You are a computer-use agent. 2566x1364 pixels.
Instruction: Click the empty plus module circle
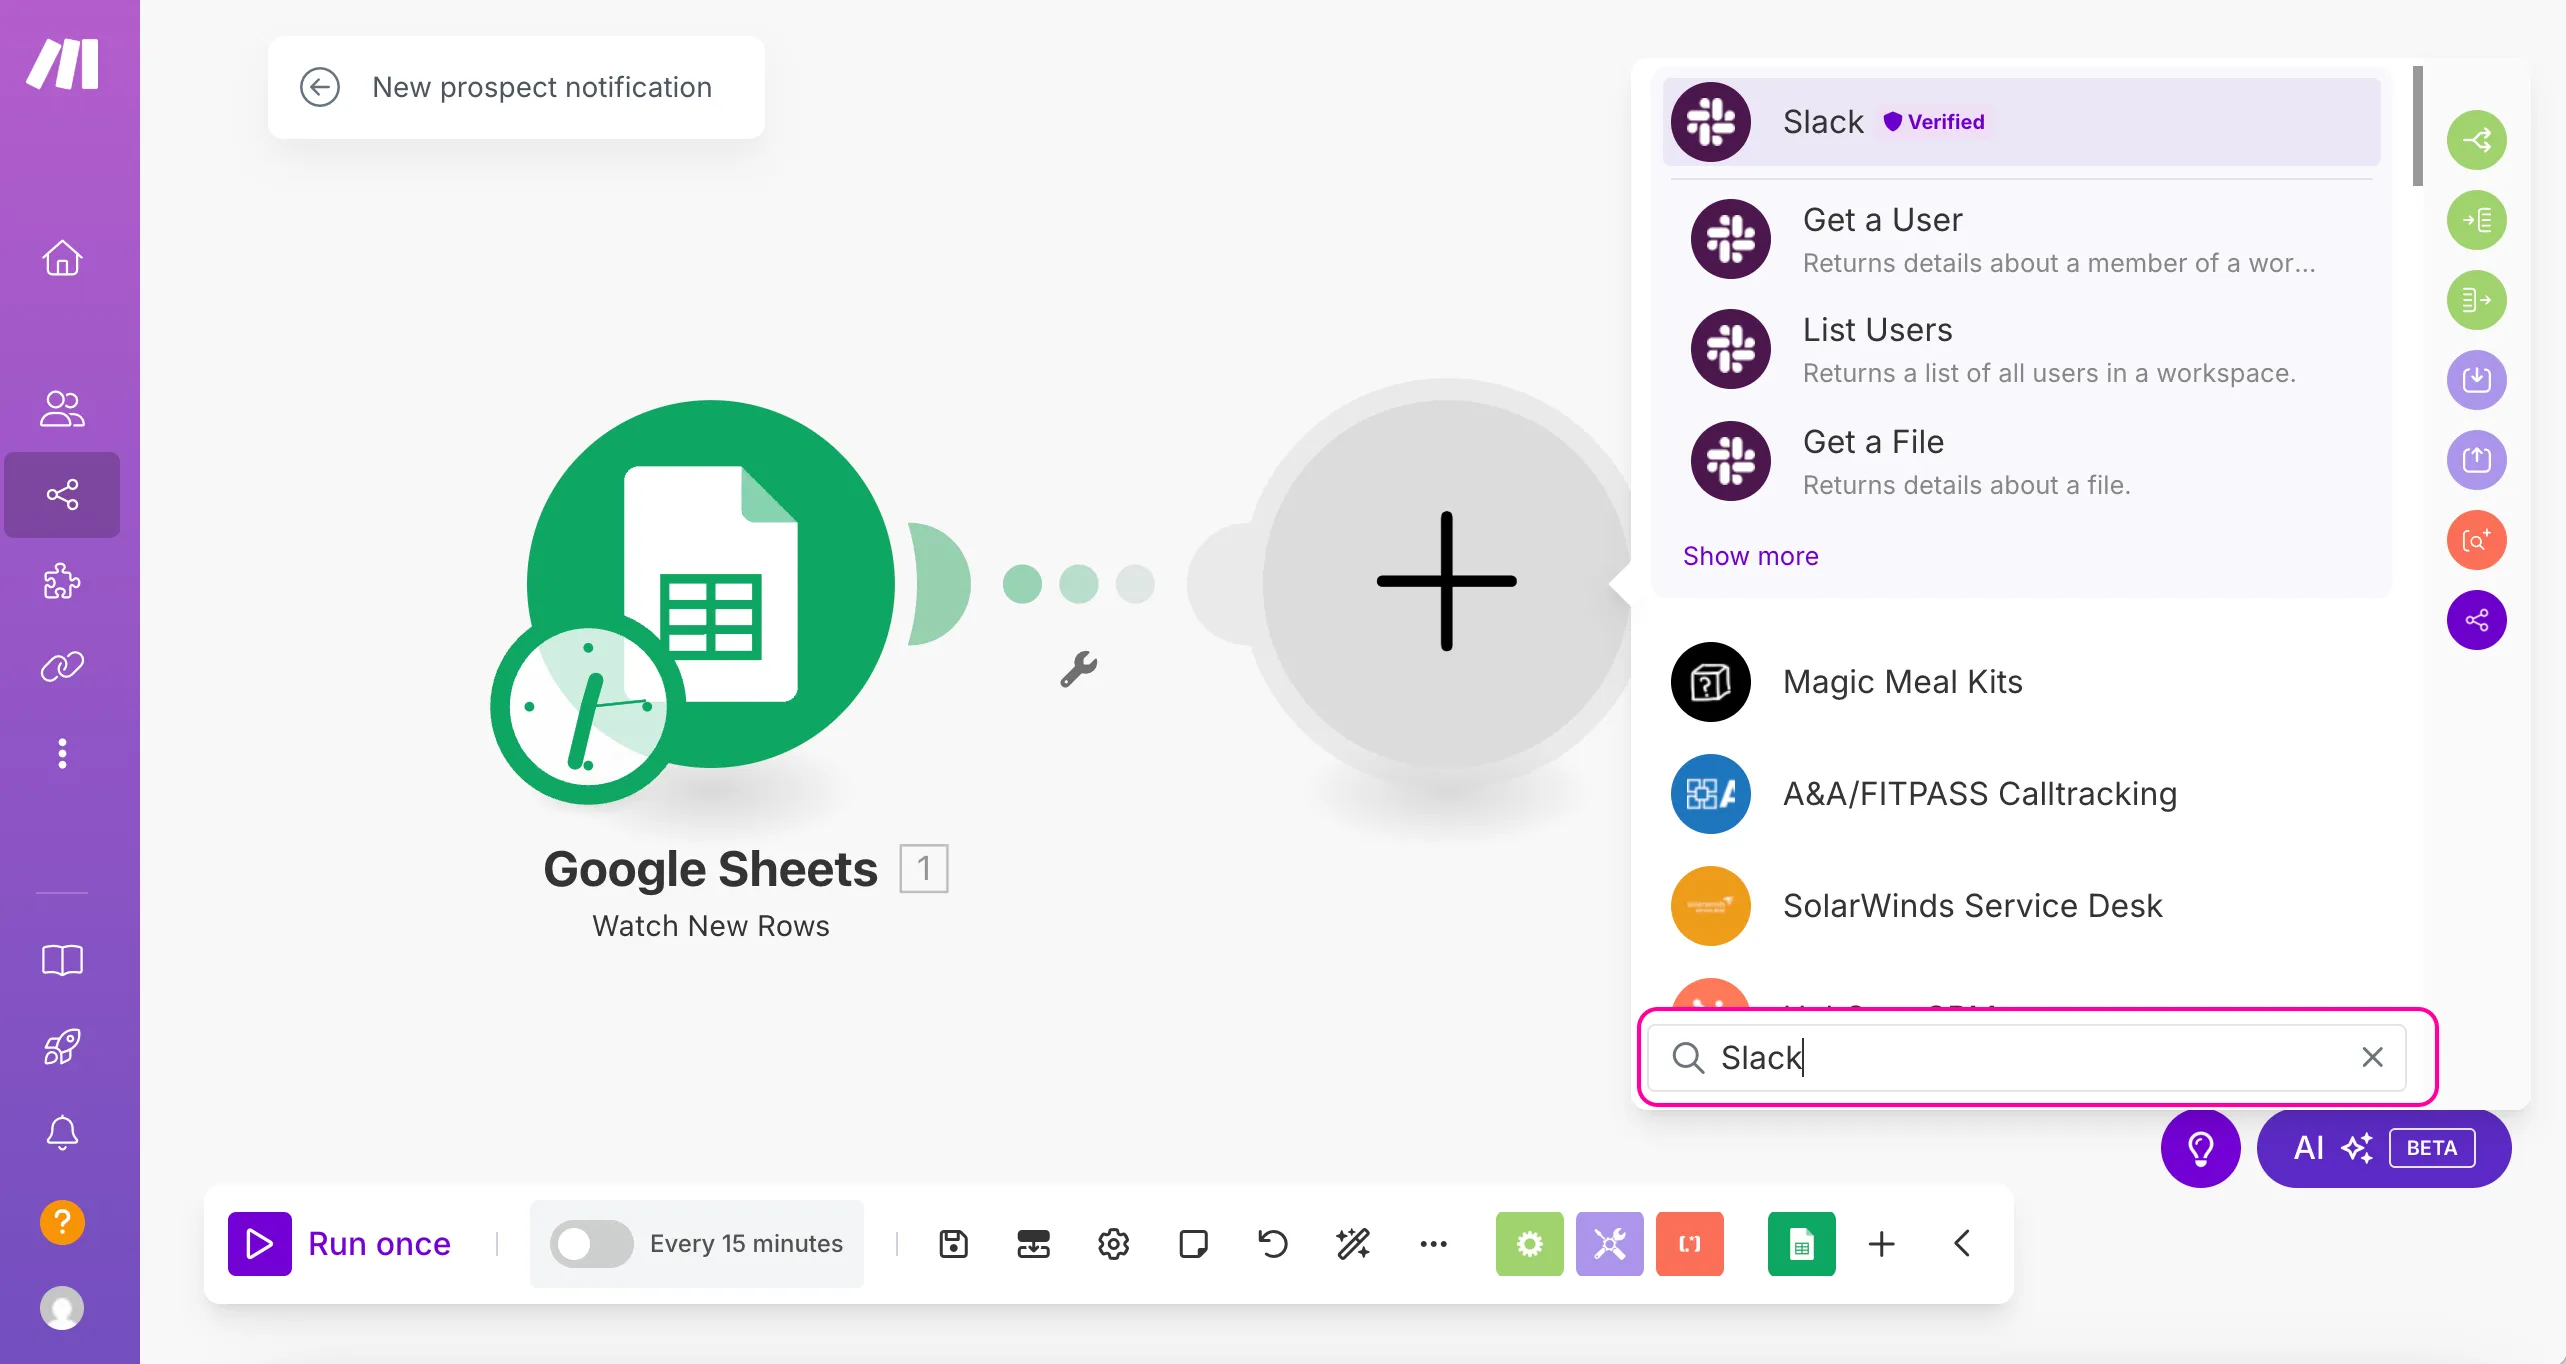1446,582
